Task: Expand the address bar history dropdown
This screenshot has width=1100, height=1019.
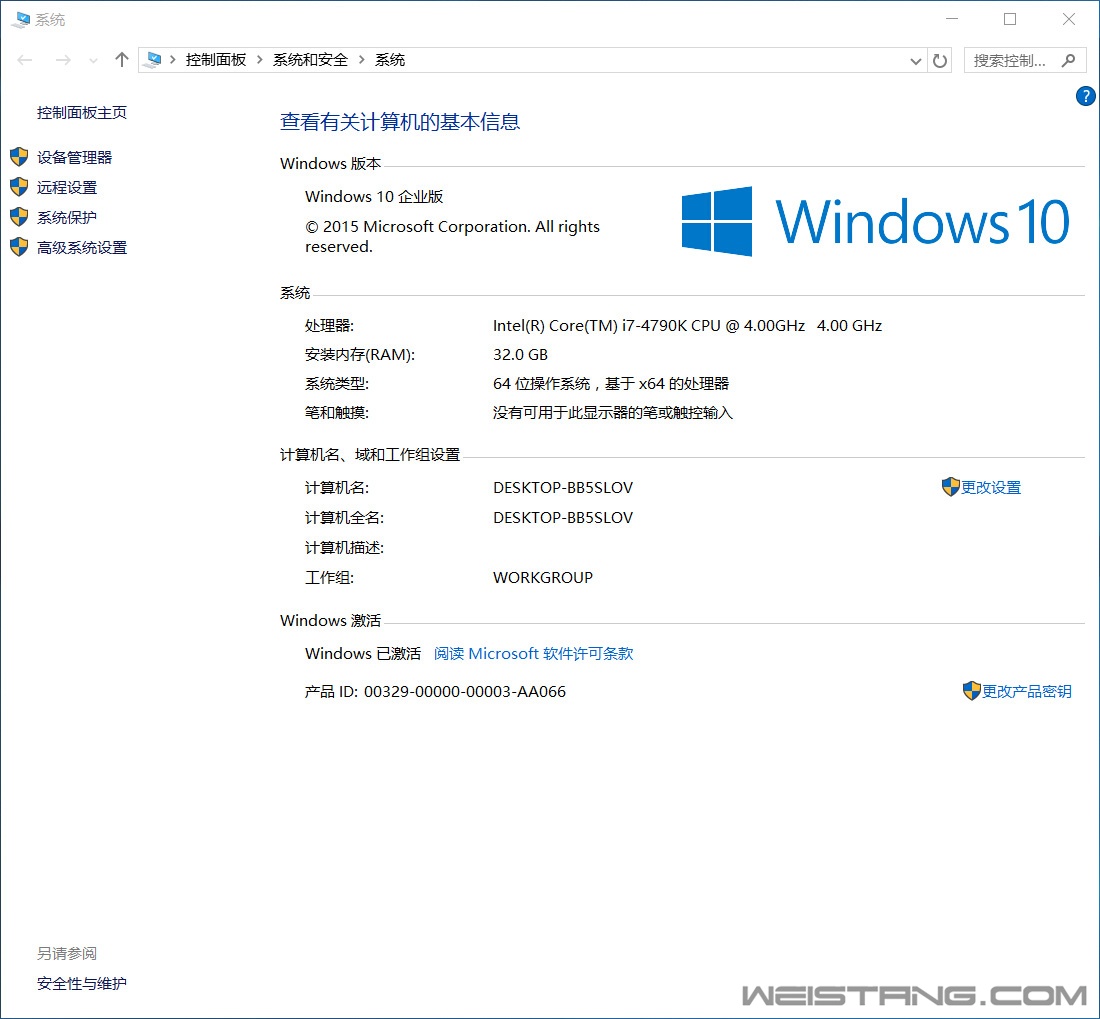Action: click(x=915, y=61)
